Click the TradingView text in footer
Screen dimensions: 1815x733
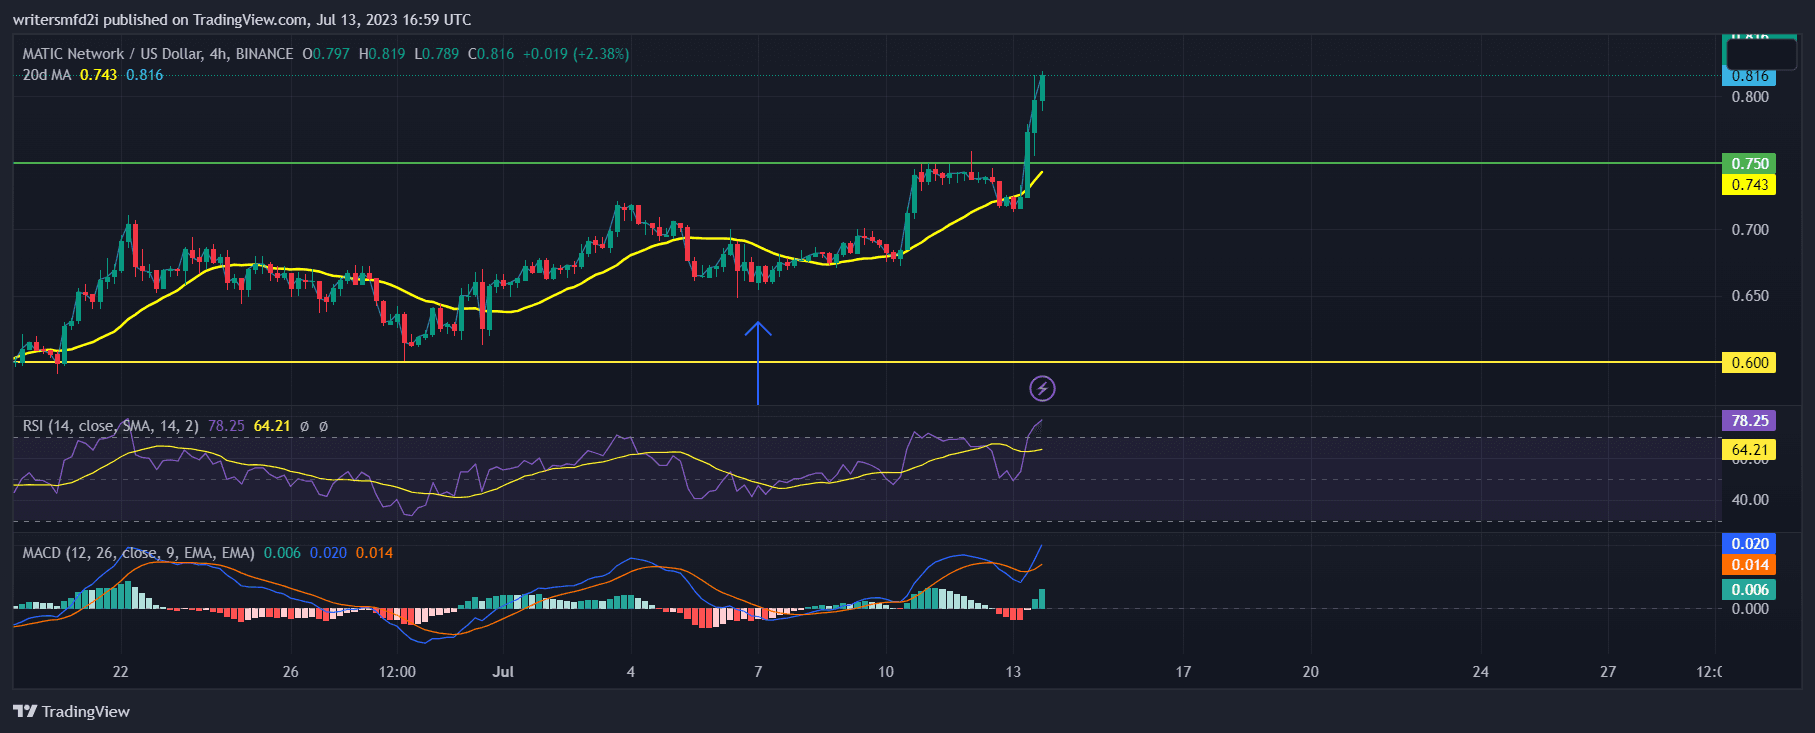click(85, 711)
